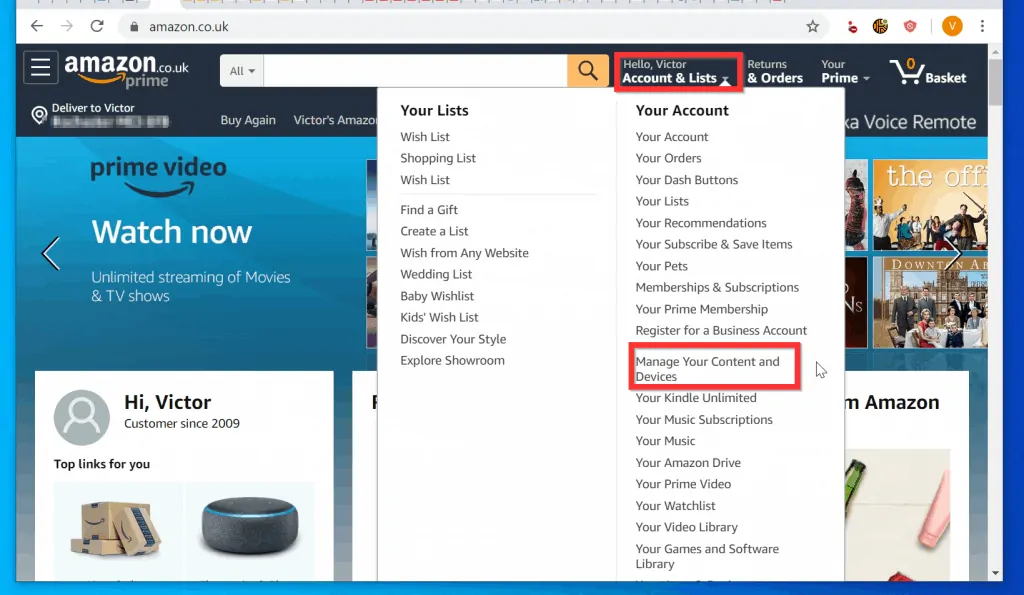This screenshot has height=595, width=1024.
Task: Click the browser back arrow
Action: 36,25
